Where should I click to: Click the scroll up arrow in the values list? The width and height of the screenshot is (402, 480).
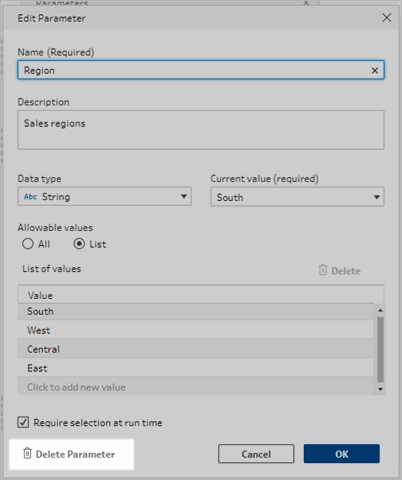(x=380, y=310)
